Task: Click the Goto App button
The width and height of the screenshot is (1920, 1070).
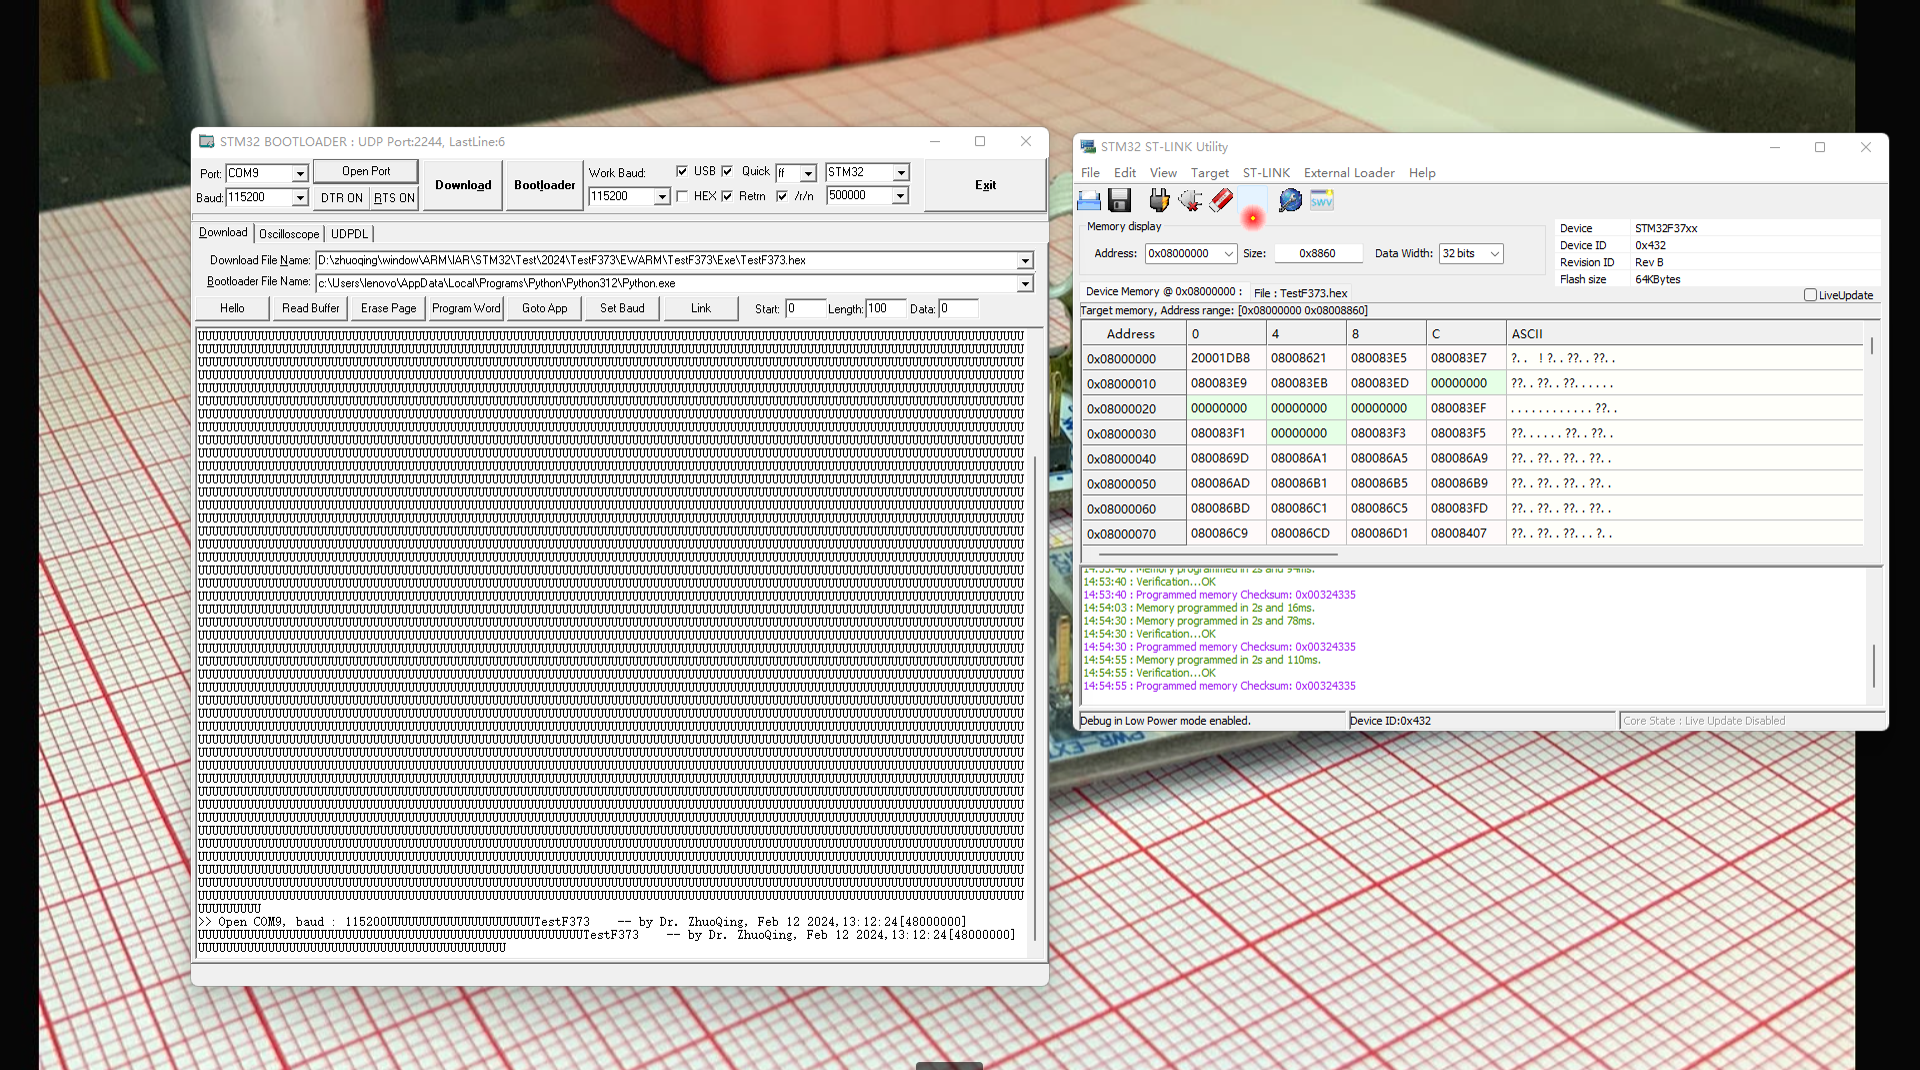Action: tap(544, 308)
